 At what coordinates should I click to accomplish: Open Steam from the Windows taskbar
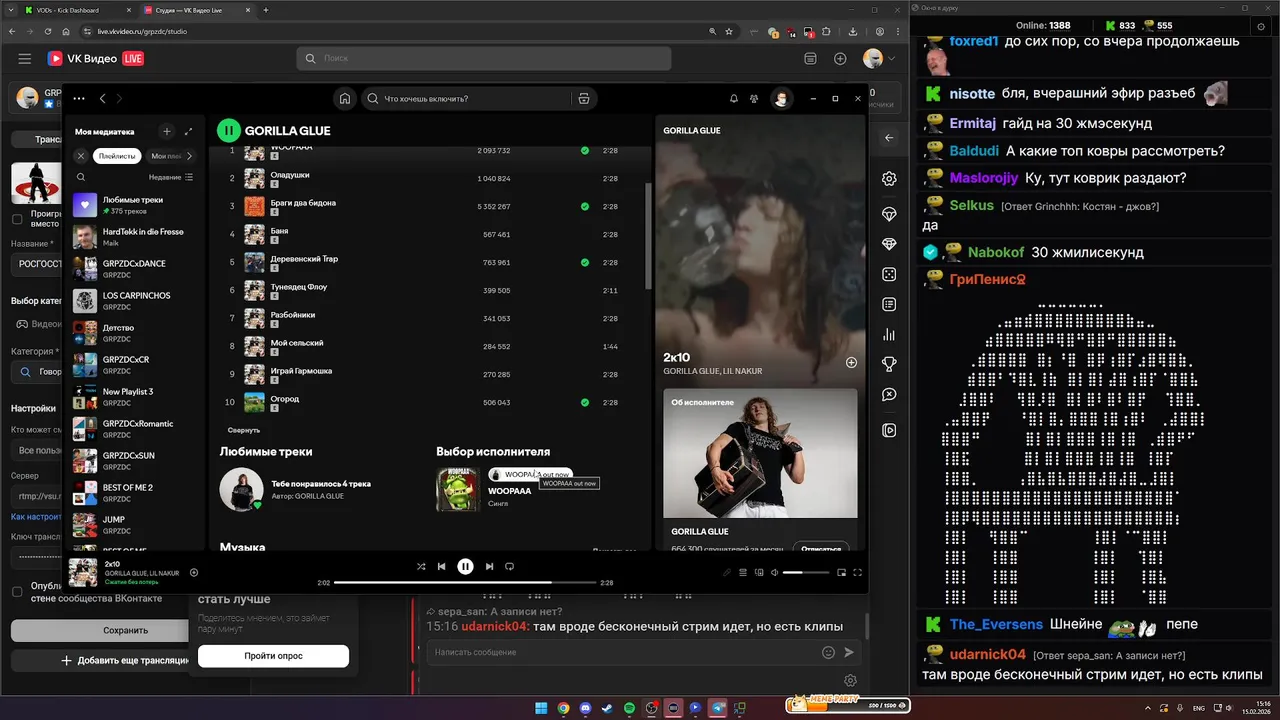[x=607, y=708]
